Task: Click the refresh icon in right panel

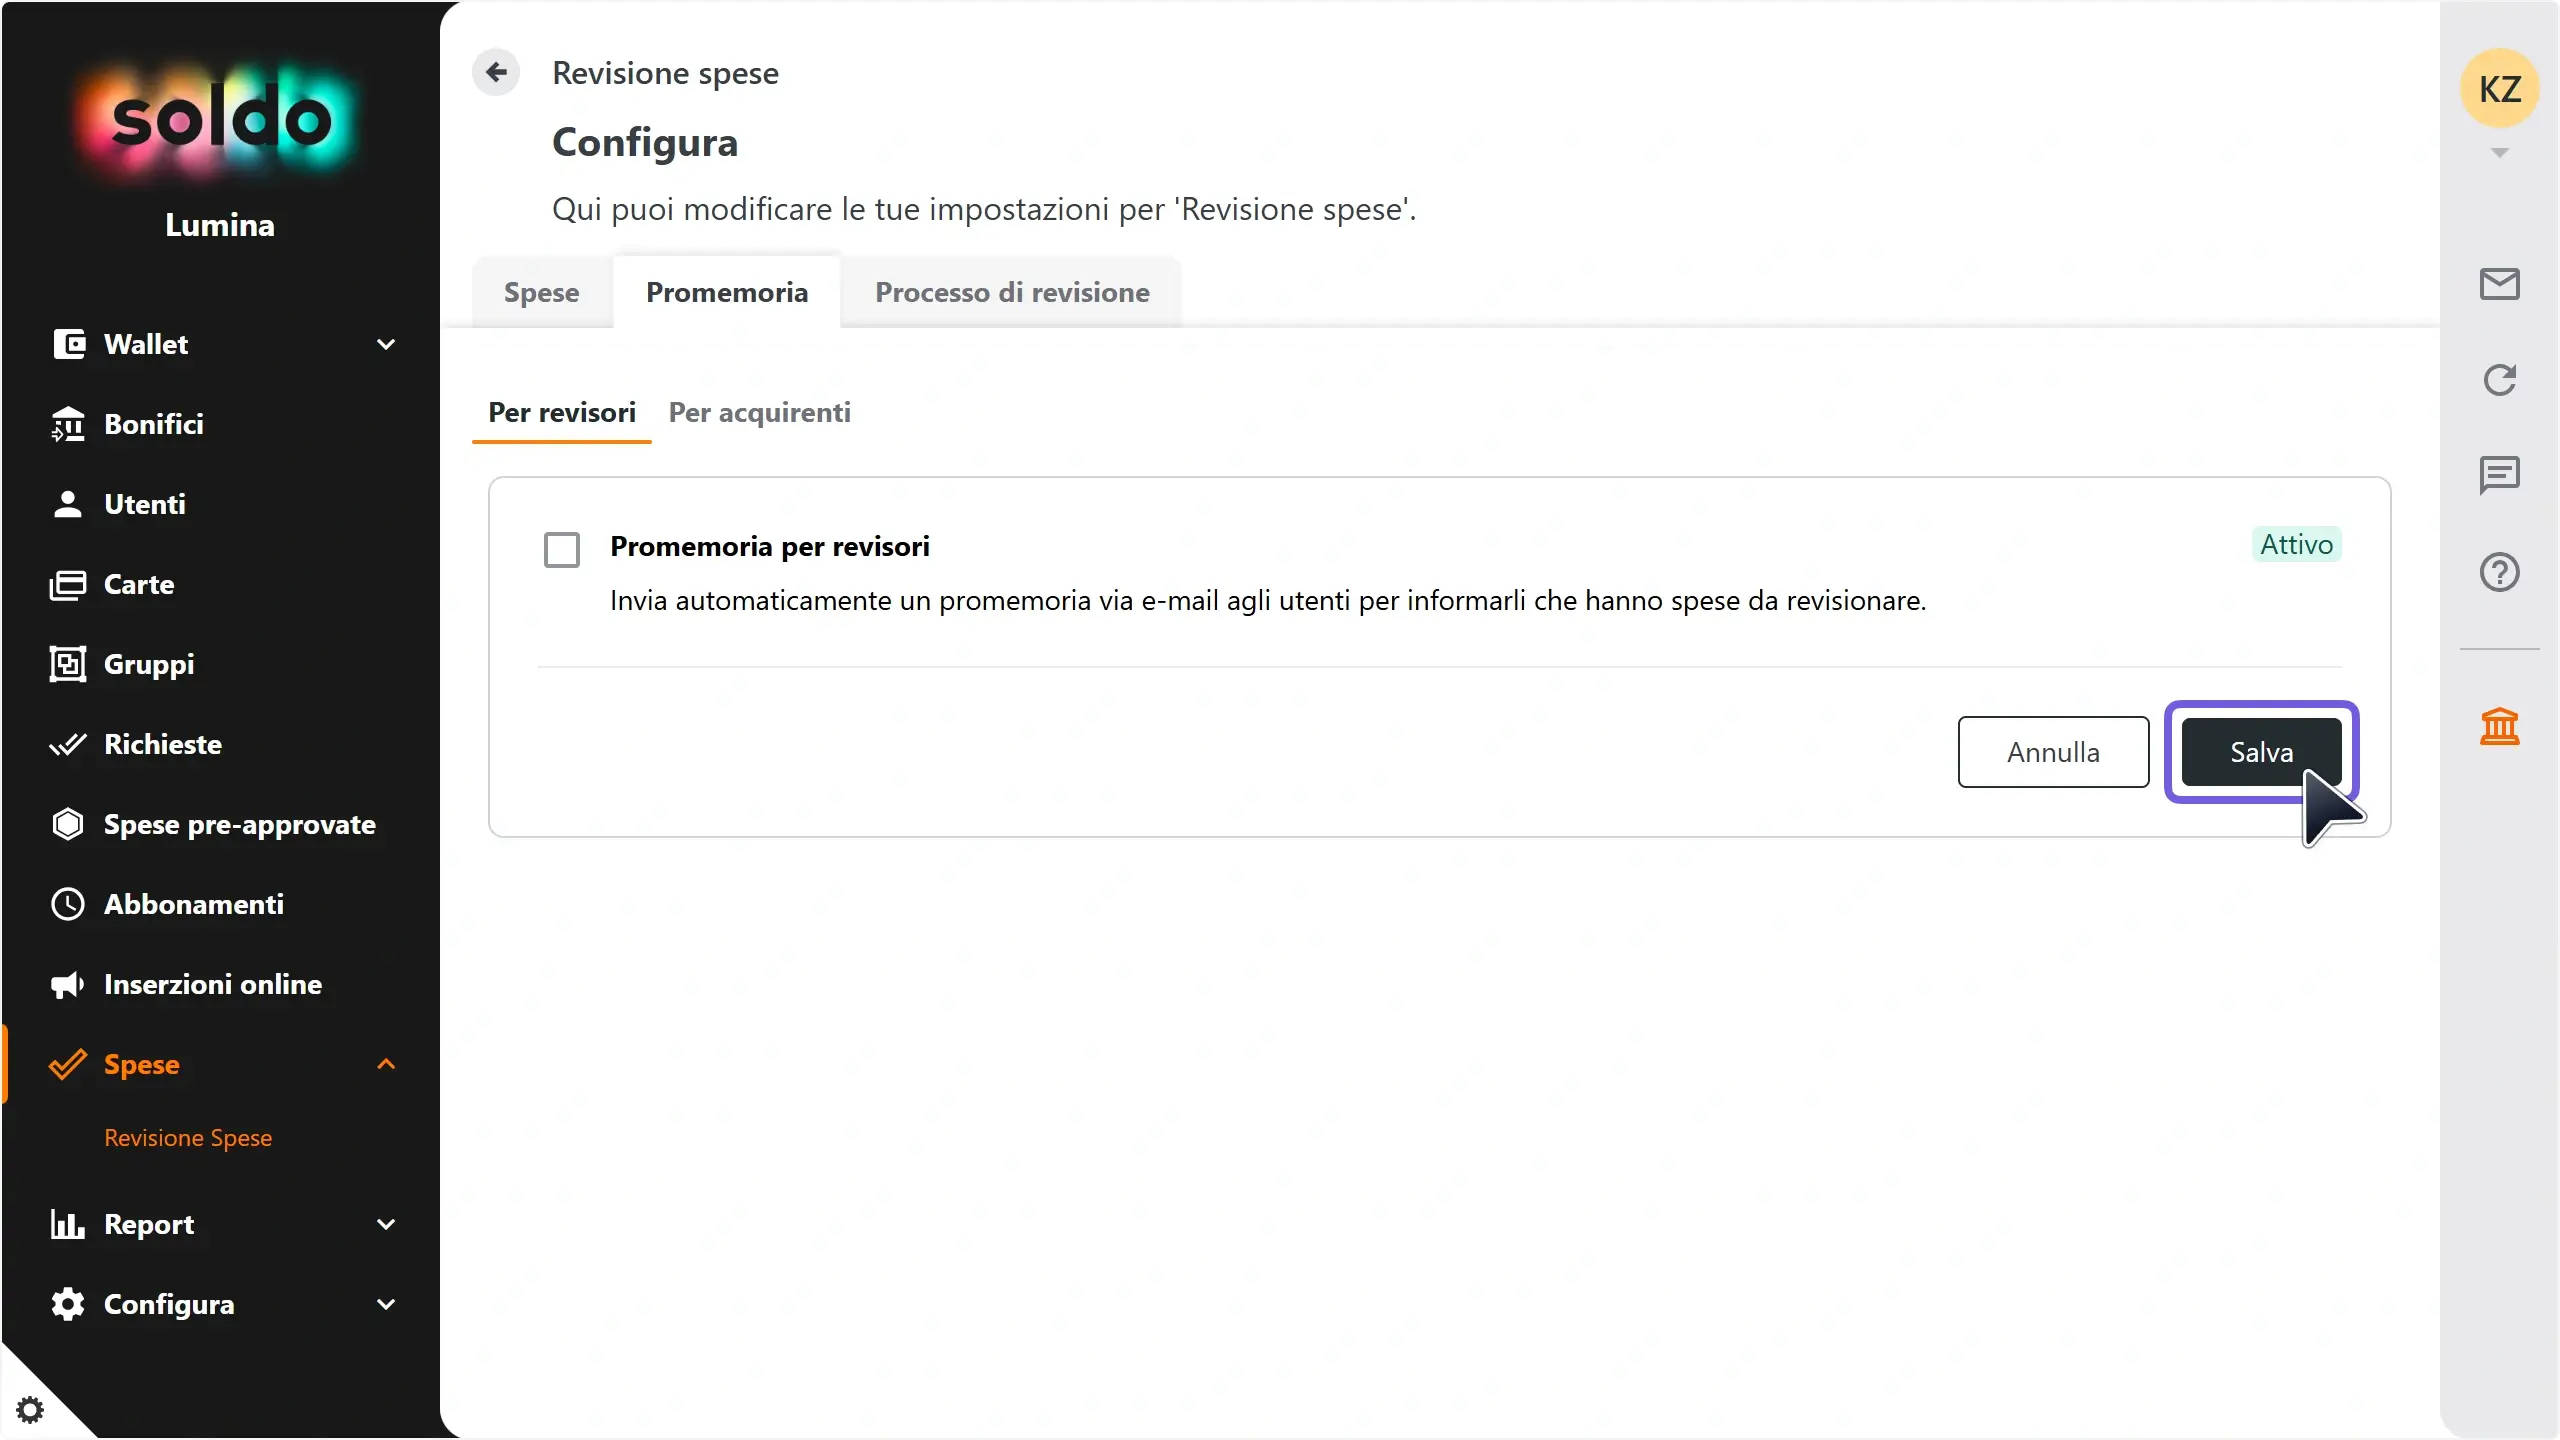Action: 2499,380
